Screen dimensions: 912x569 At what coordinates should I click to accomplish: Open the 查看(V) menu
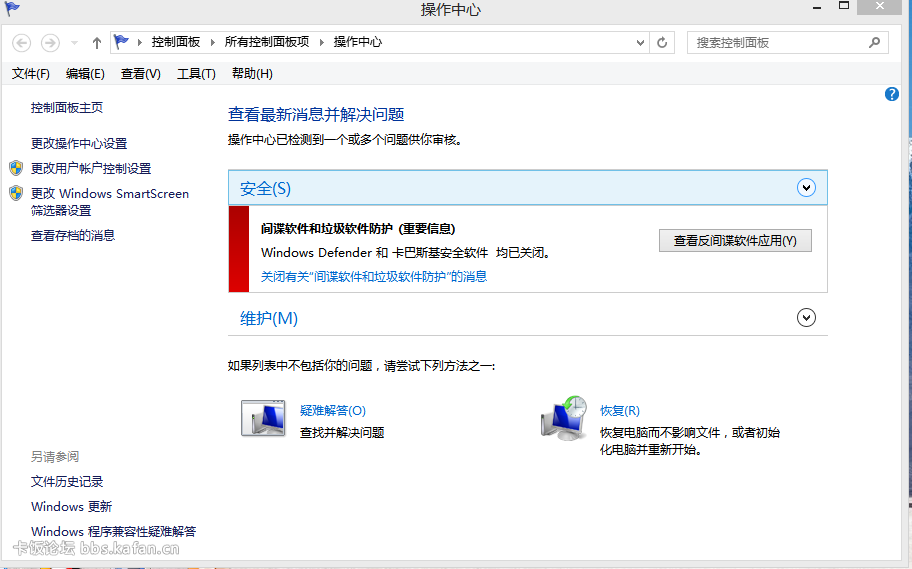(x=141, y=74)
